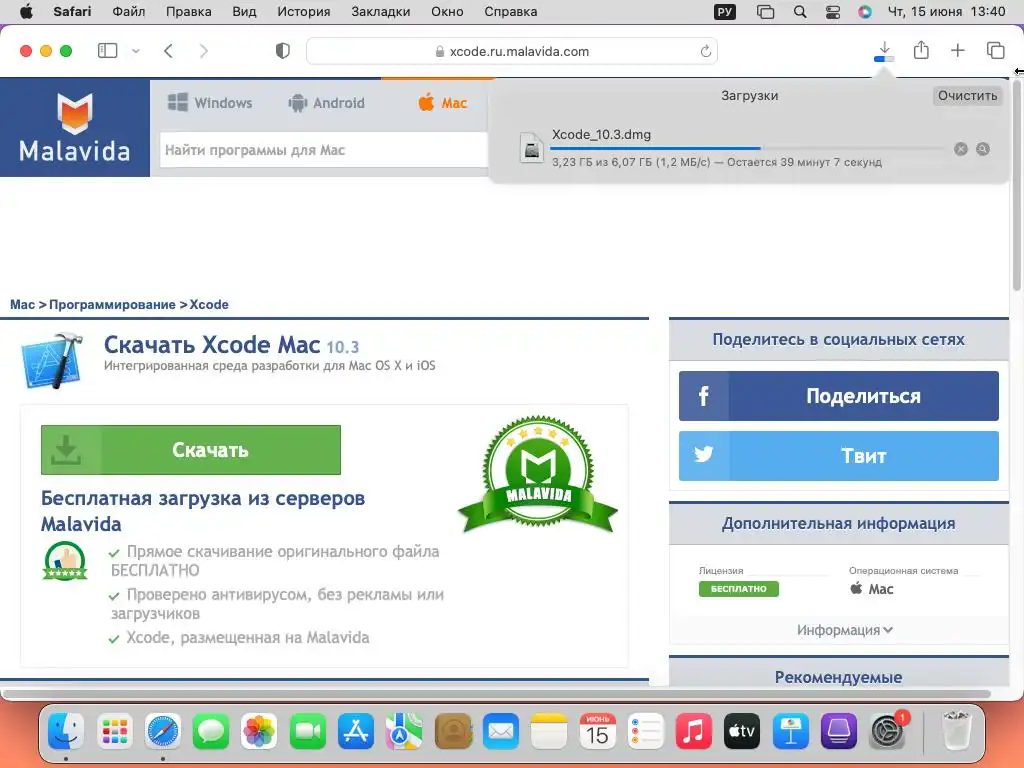1024x768 pixels.
Task: Open the Справка menu
Action: [511, 12]
